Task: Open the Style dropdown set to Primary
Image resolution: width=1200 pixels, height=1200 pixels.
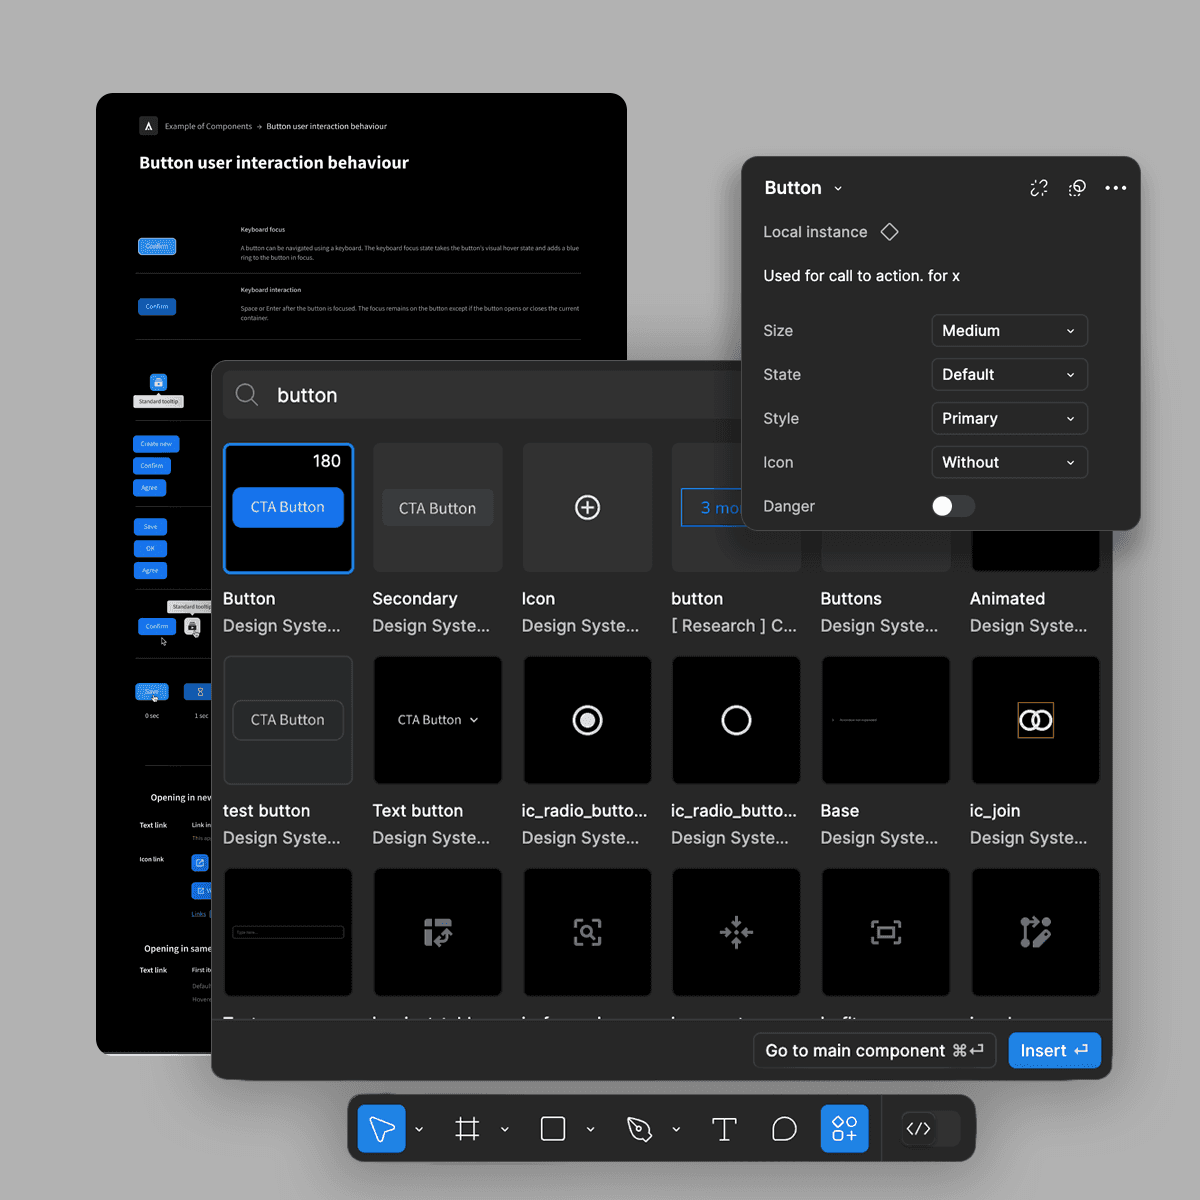Action: pos(1009,419)
